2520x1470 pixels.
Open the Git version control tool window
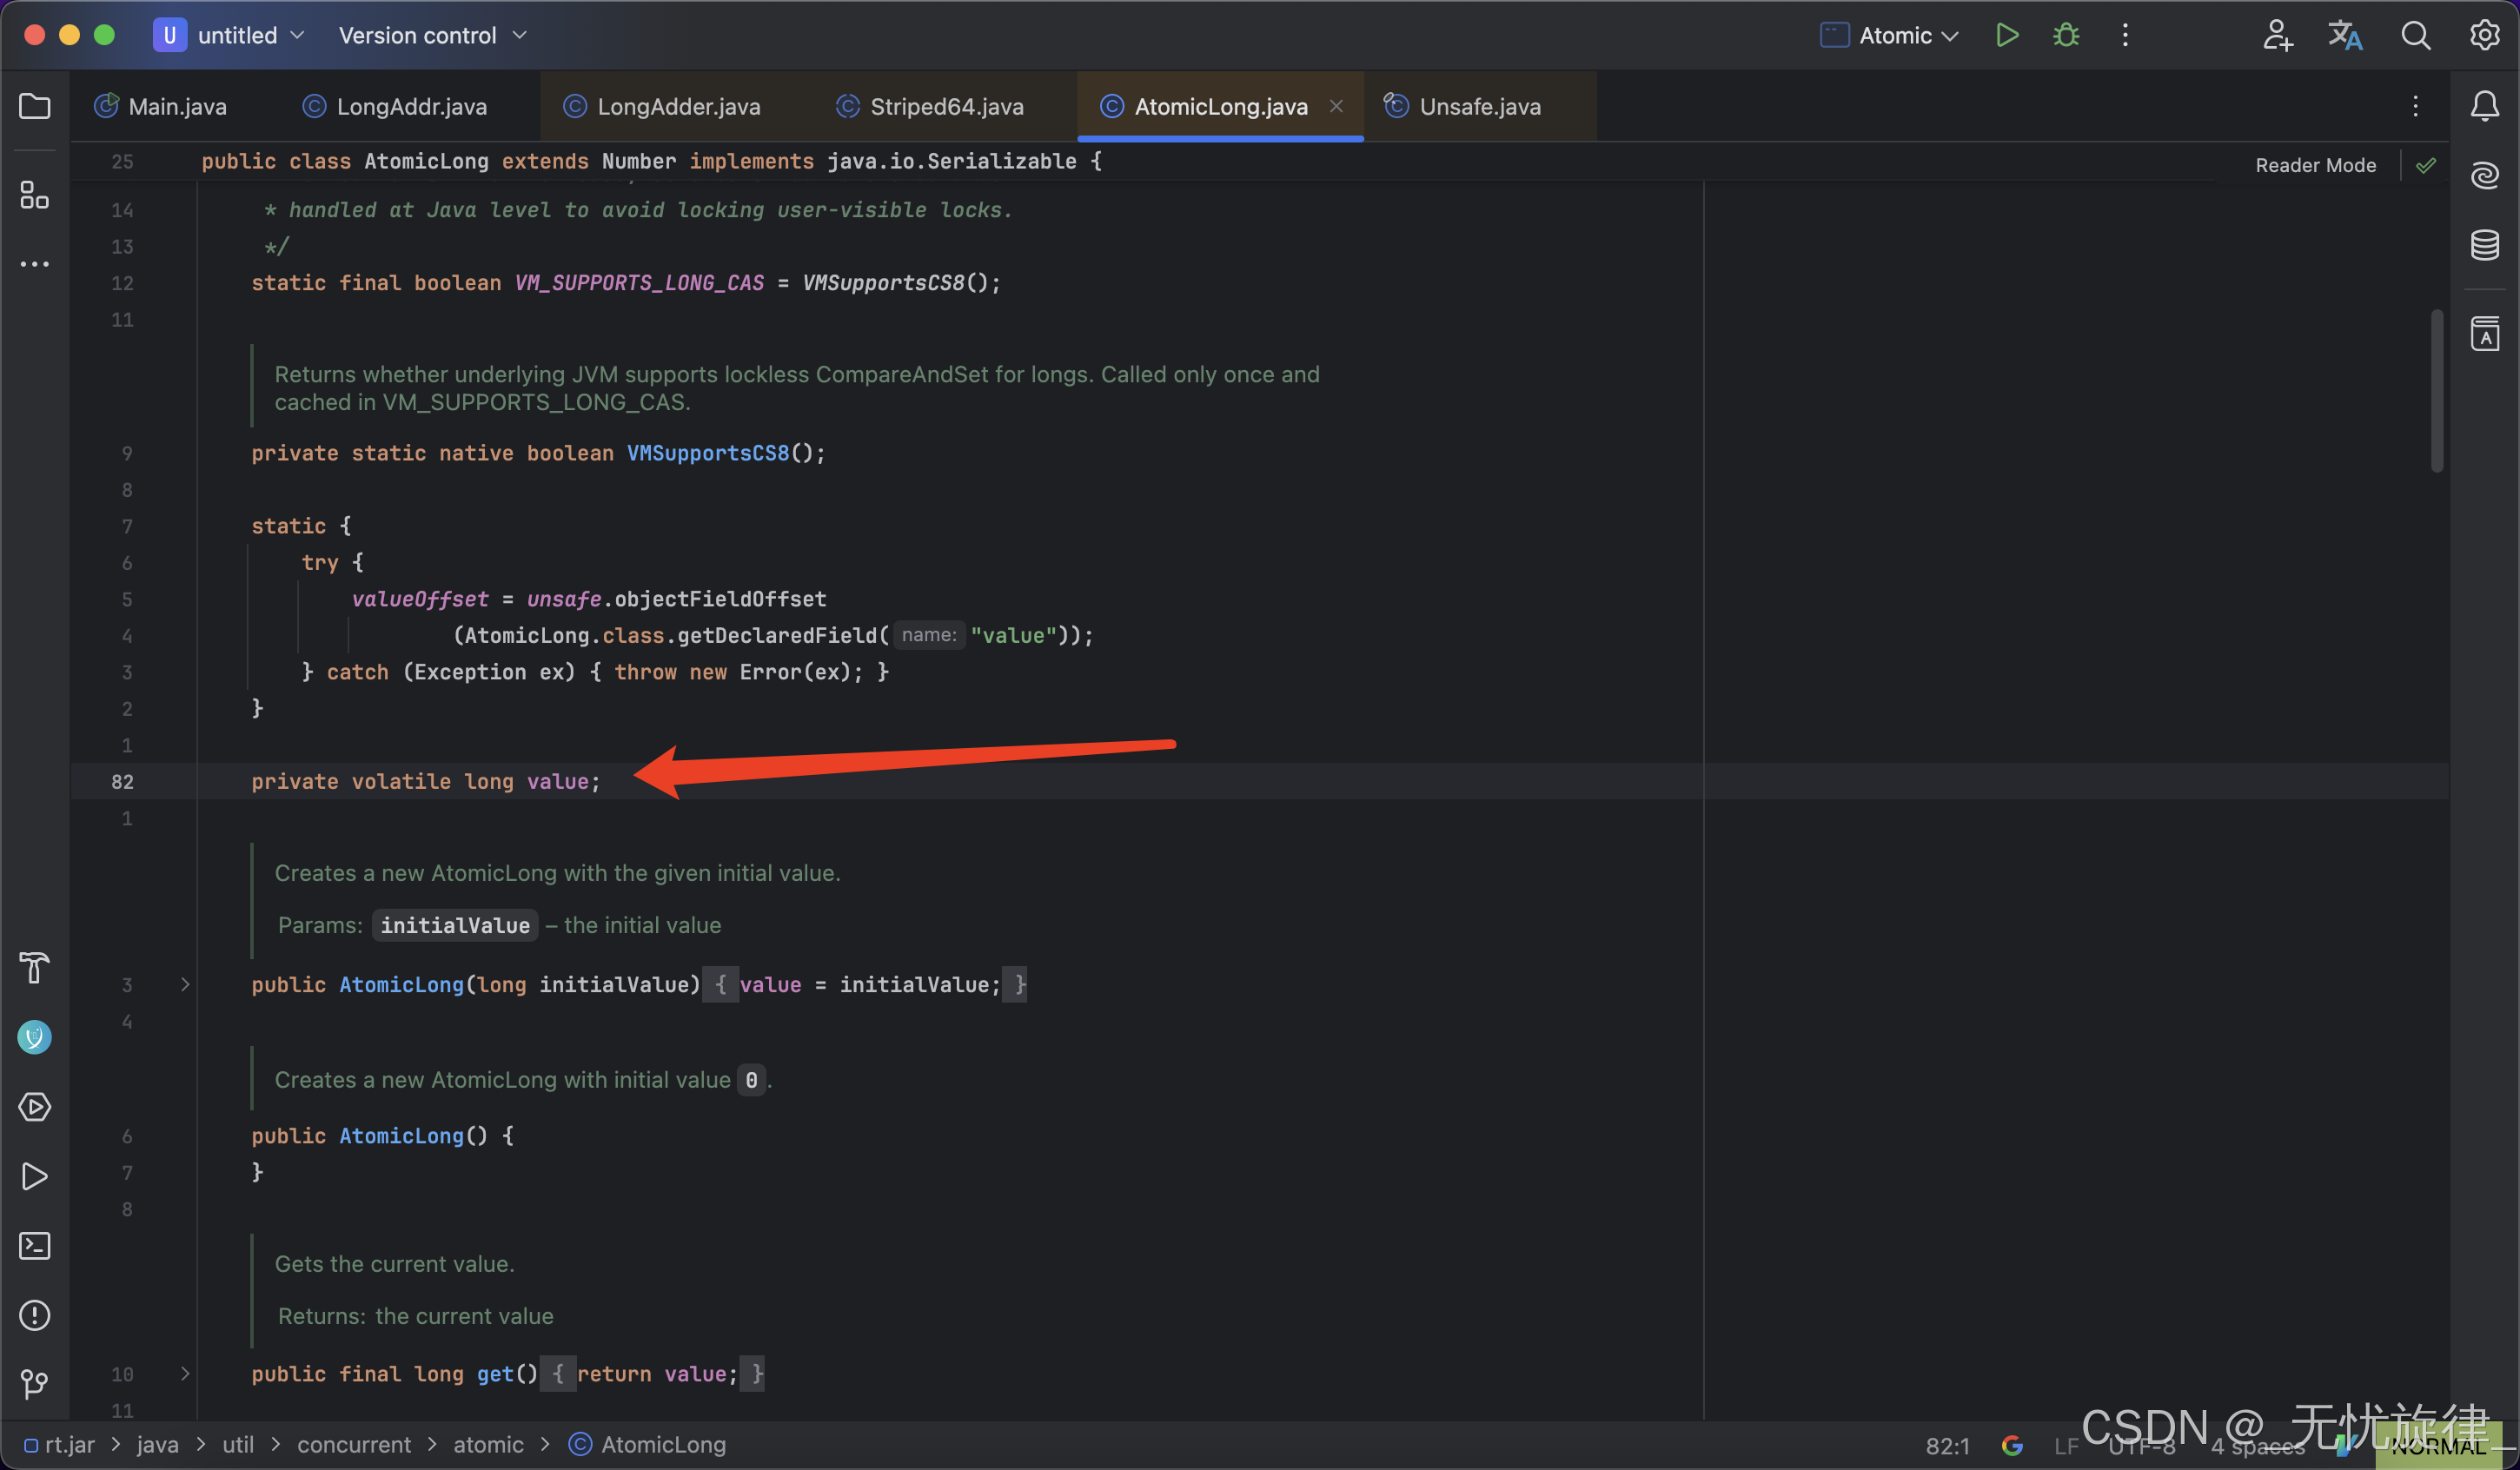pos(35,1384)
